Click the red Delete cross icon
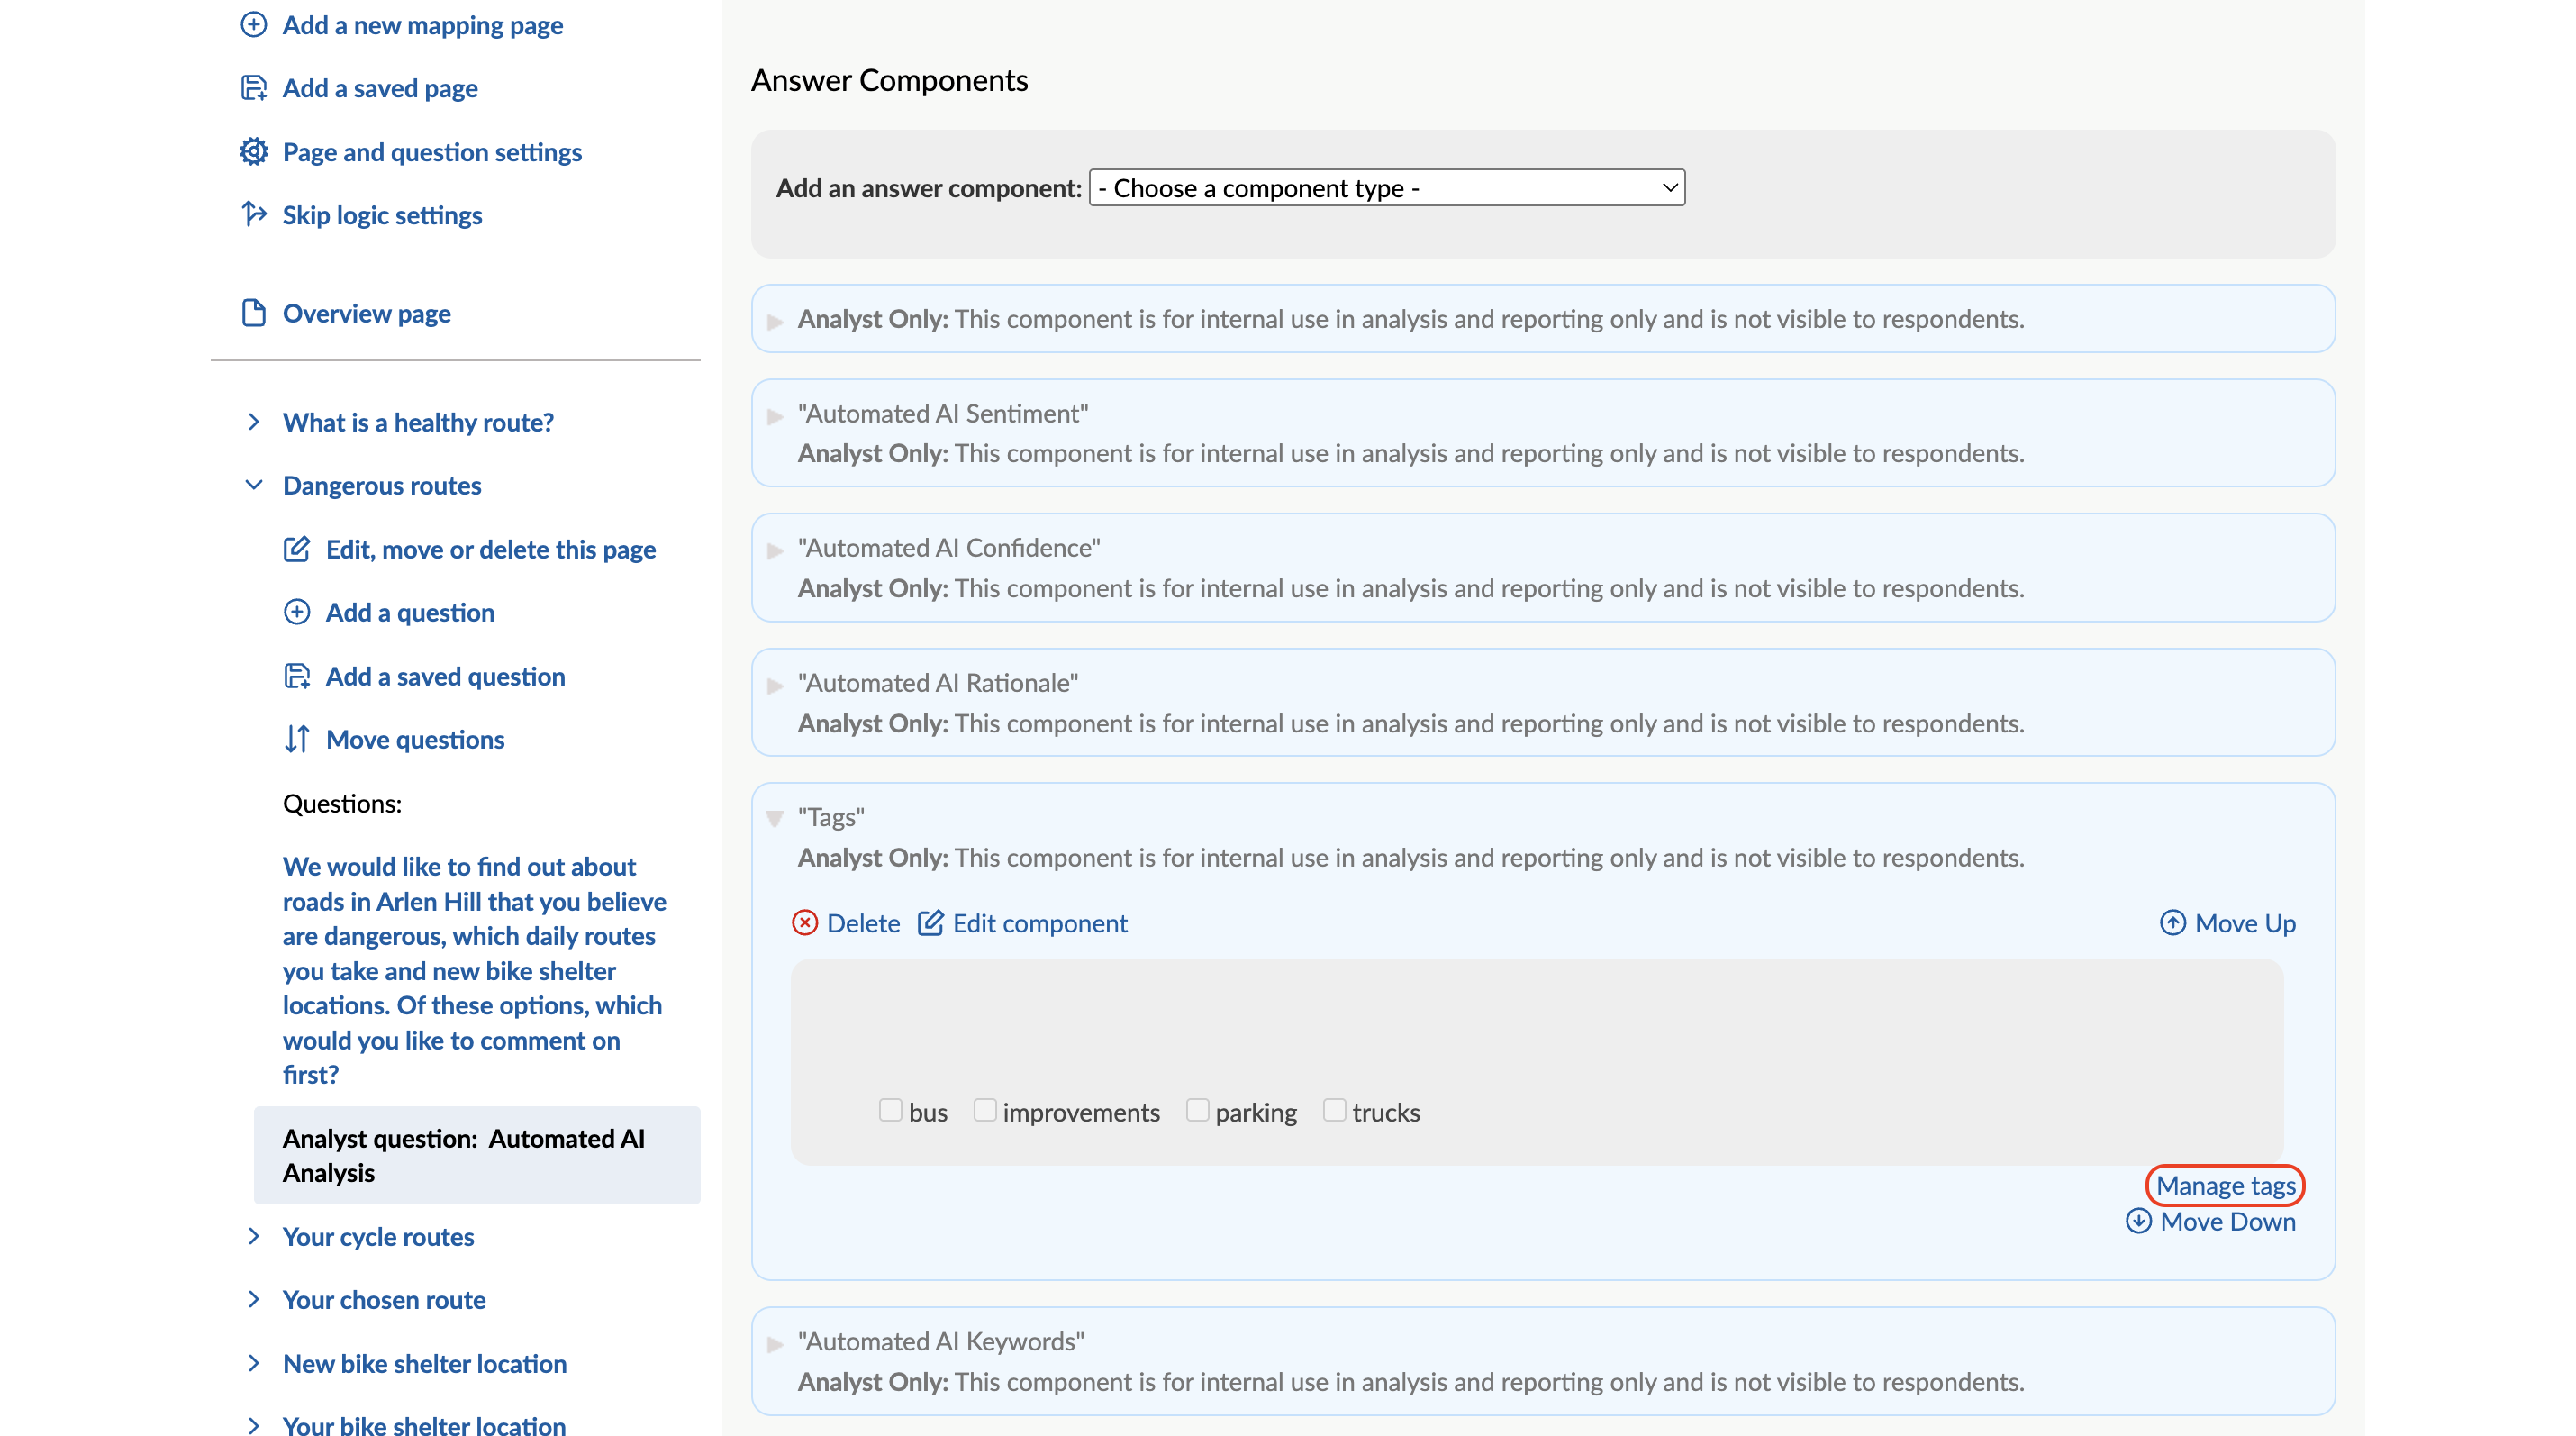 pos(805,923)
